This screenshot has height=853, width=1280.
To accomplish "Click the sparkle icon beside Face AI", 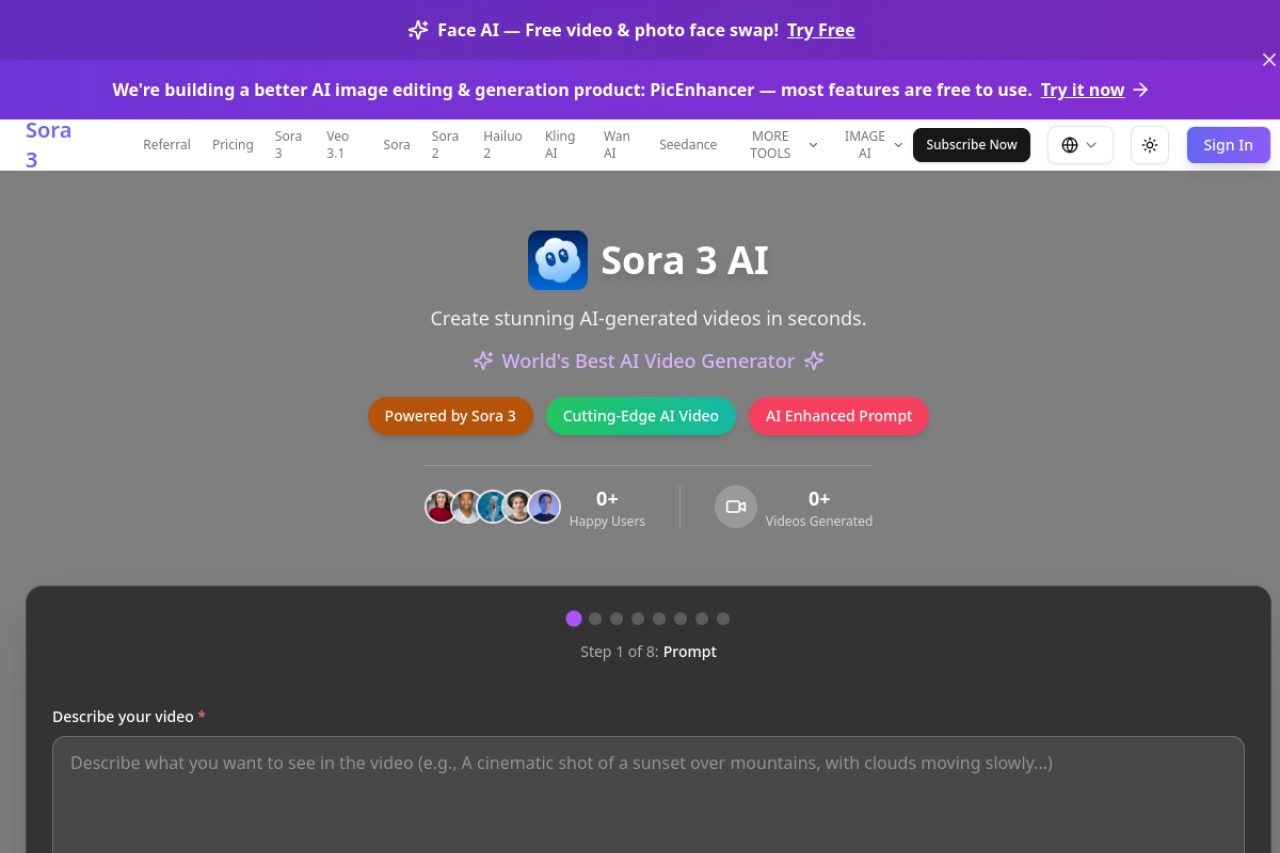I will coord(418,30).
